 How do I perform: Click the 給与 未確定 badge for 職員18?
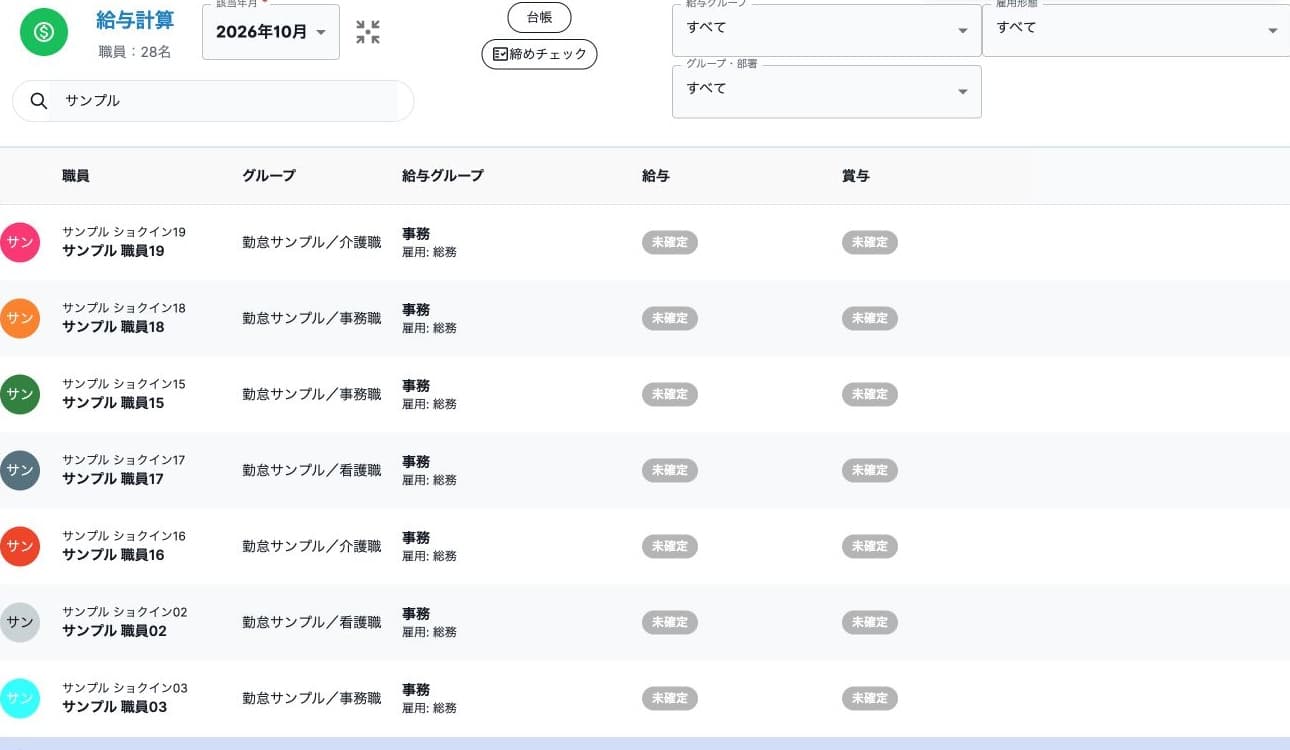pyautogui.click(x=670, y=318)
